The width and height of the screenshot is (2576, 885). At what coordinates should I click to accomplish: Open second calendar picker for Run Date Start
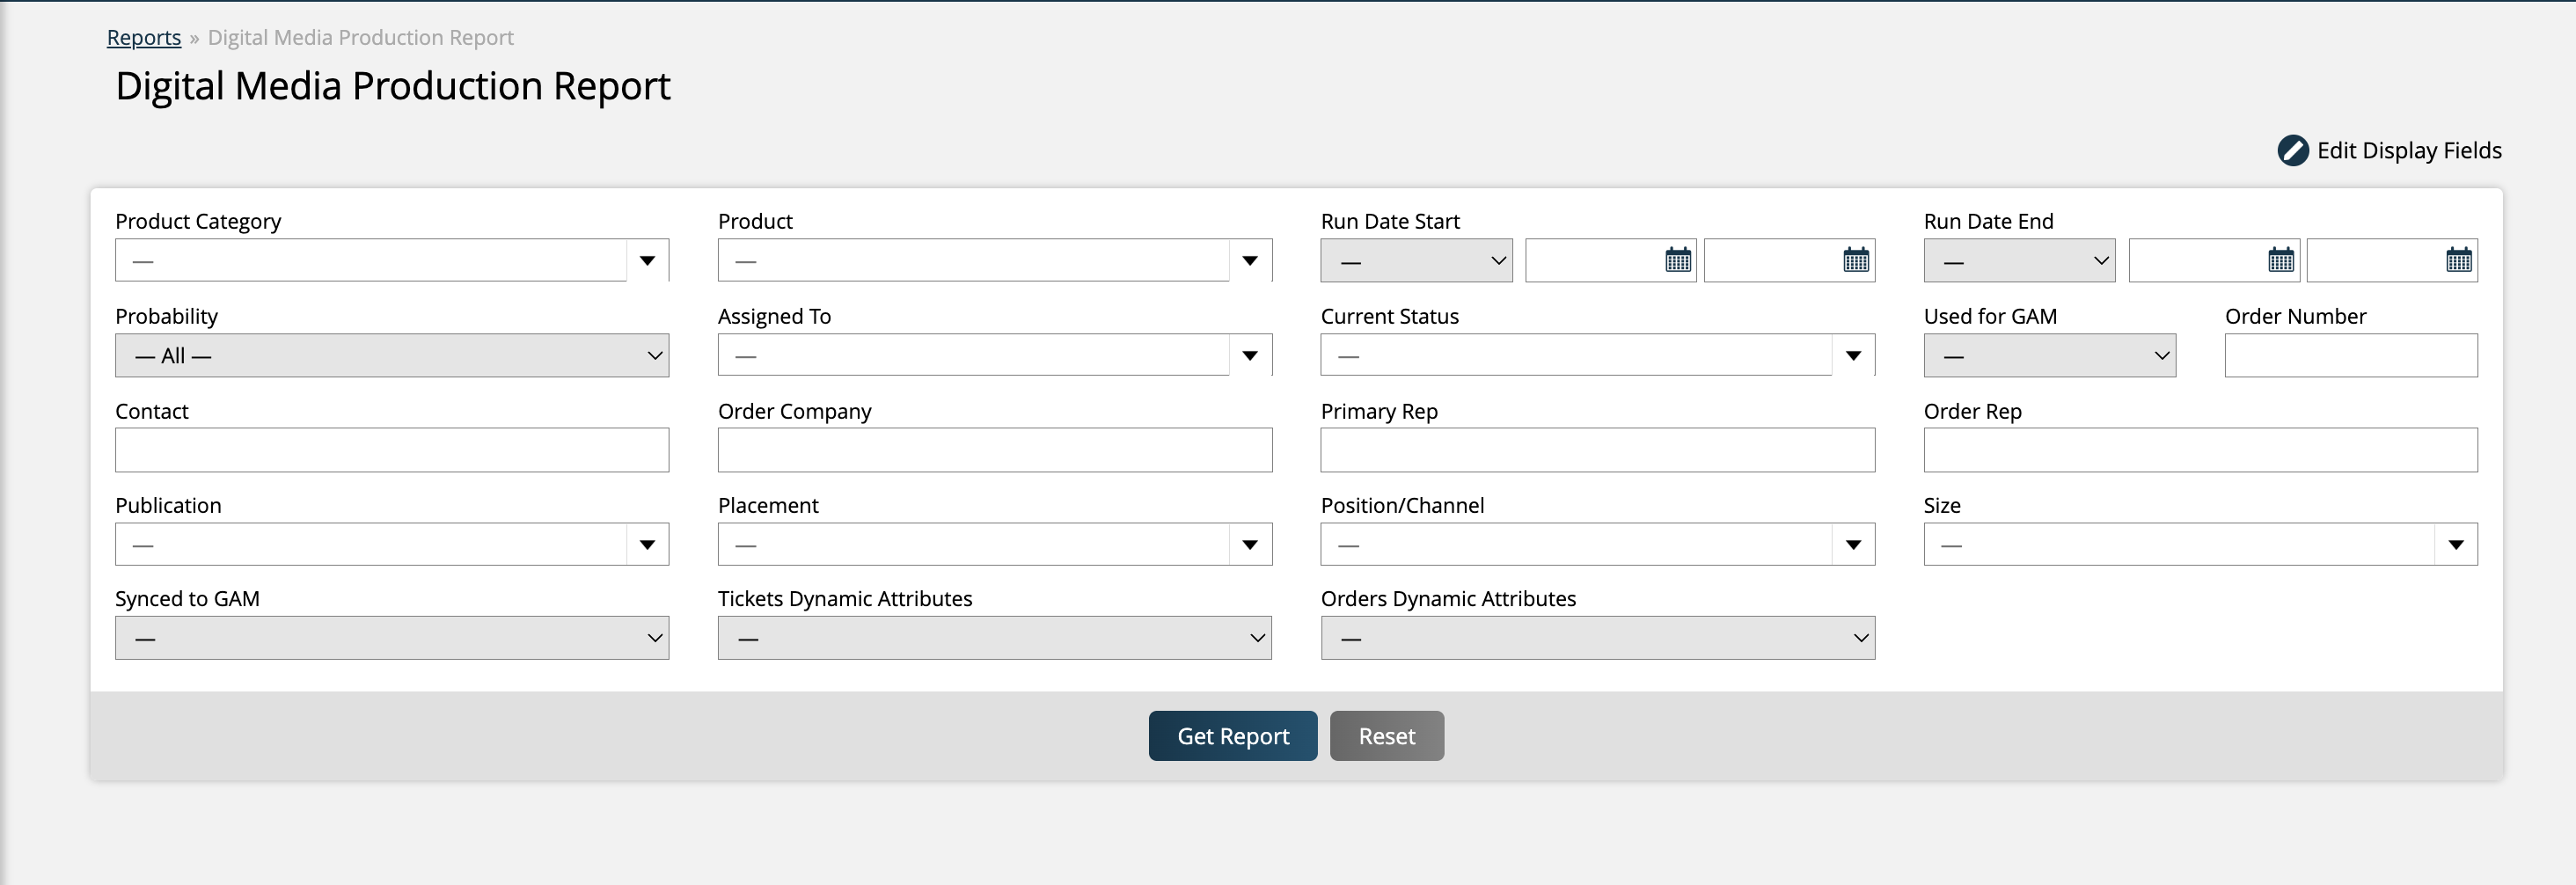coord(1855,261)
